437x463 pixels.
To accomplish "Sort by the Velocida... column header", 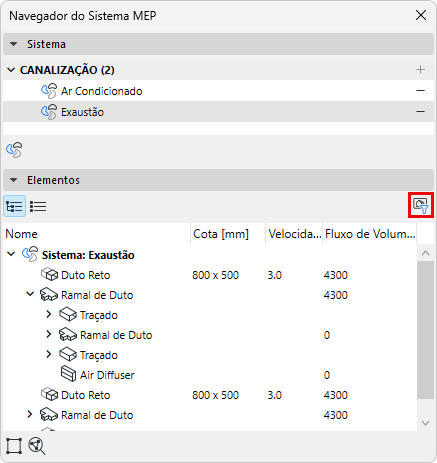I will [x=294, y=234].
